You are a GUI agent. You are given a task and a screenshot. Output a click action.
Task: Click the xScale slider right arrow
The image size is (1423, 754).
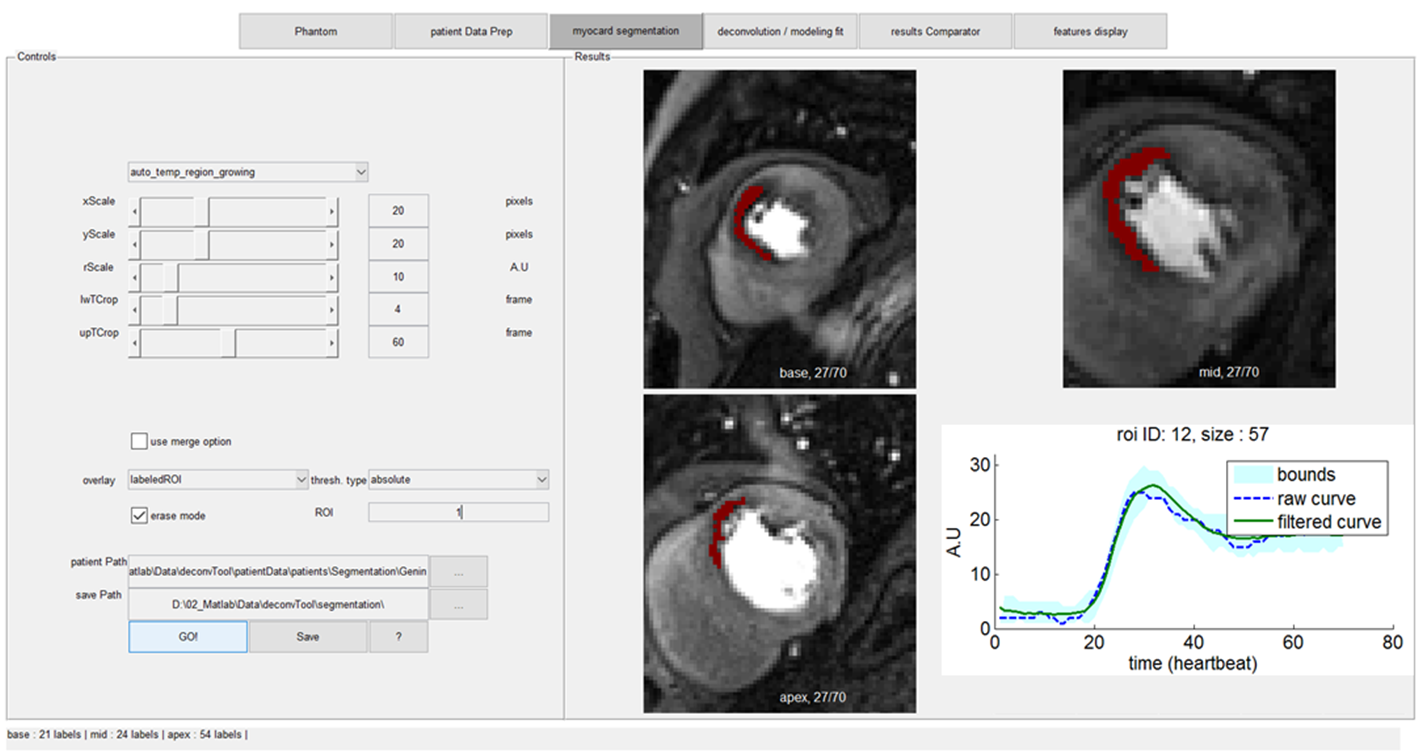(x=332, y=213)
